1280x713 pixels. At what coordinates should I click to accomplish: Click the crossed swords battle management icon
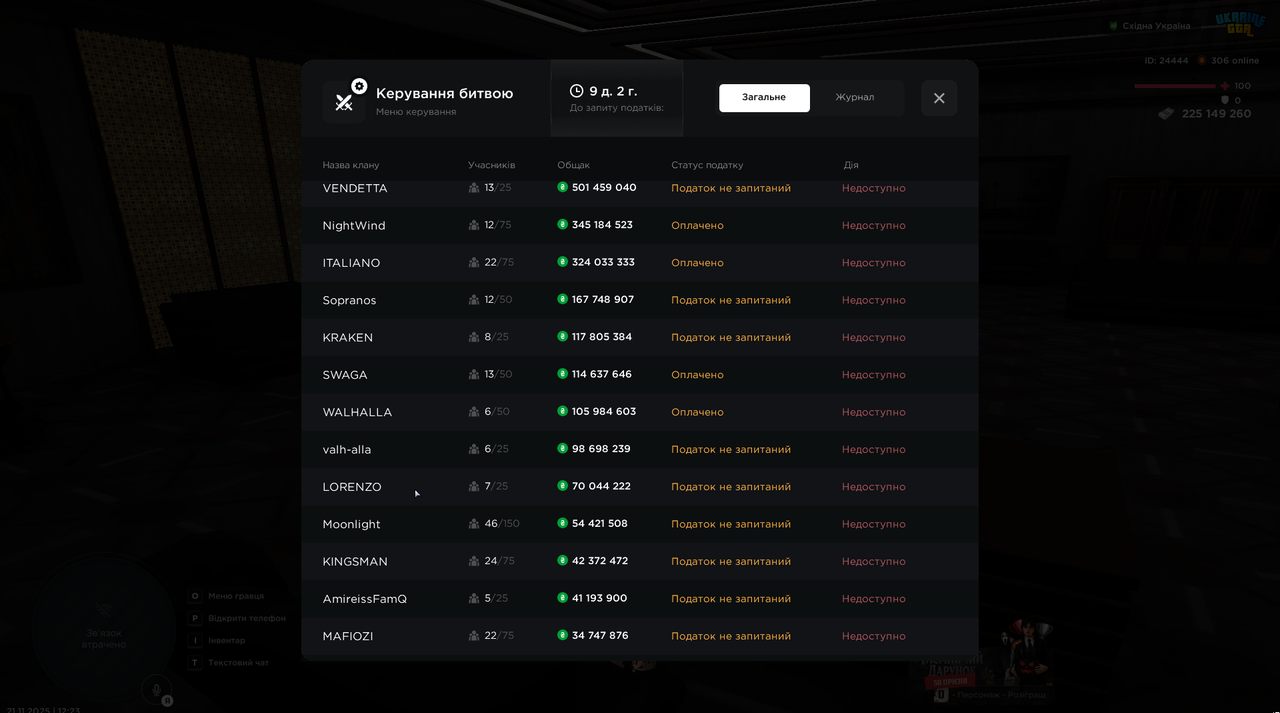[x=345, y=101]
